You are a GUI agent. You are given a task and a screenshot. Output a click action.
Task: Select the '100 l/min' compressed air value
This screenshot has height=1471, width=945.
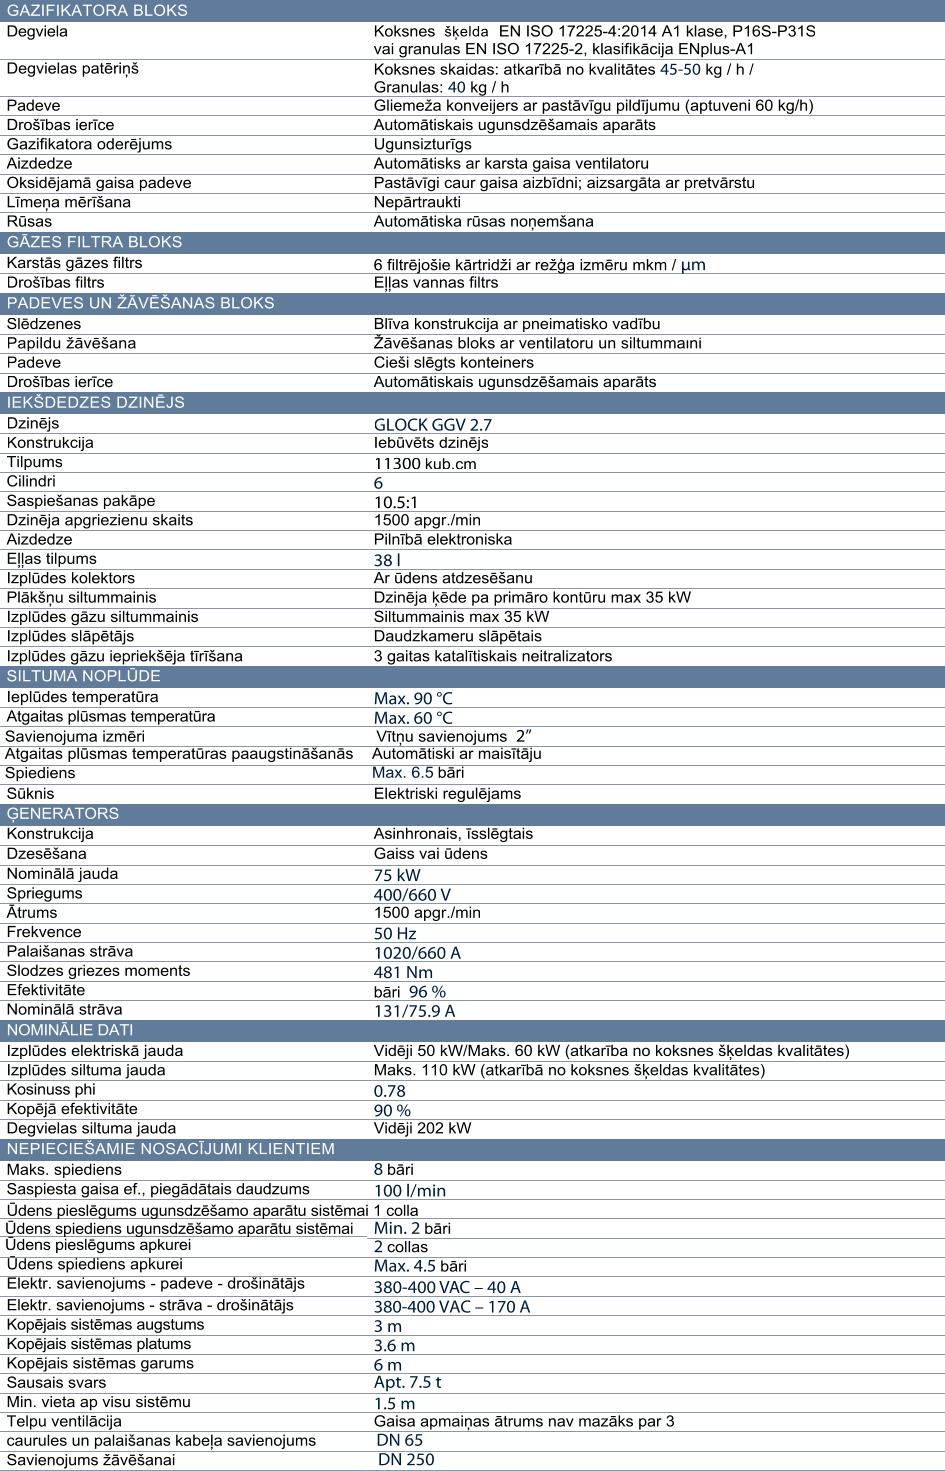coord(410,1191)
